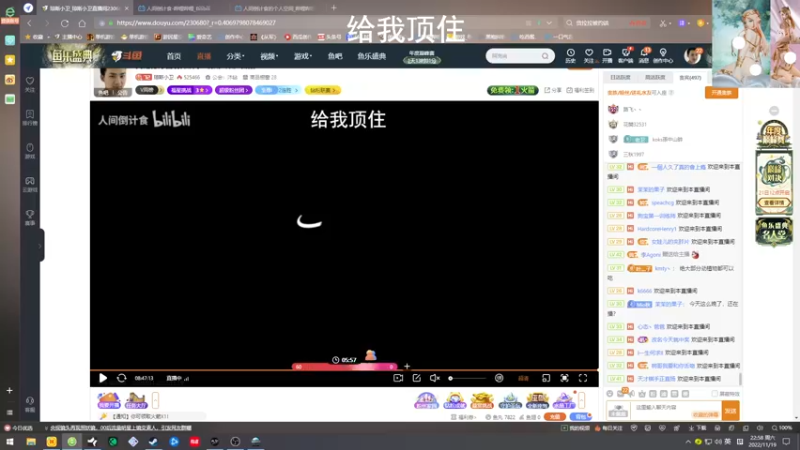
Task: Click the plus icon beside progress bar
Action: 407,366
